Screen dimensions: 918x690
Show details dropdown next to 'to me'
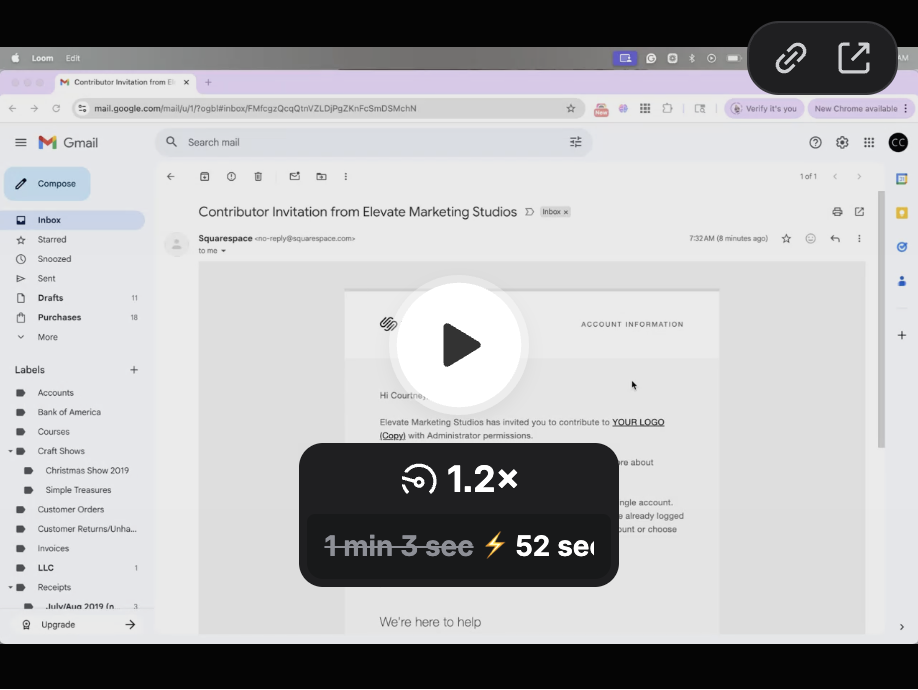(x=223, y=251)
